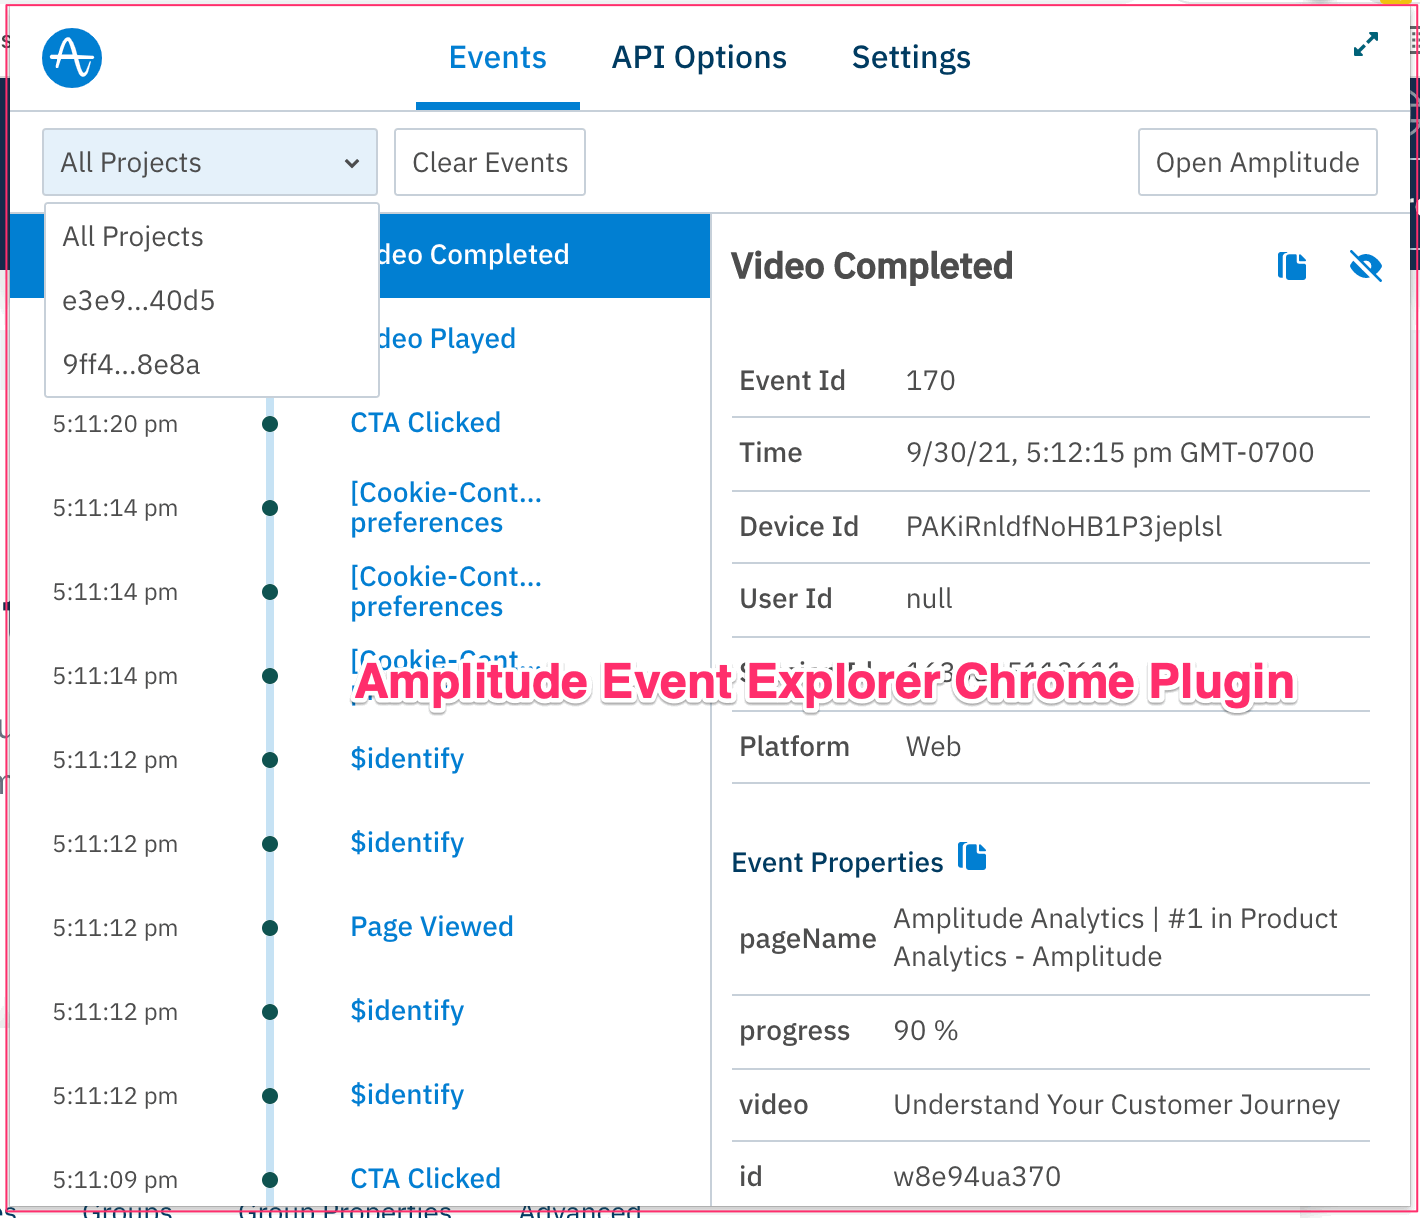The height and width of the screenshot is (1218, 1420).
Task: Click the timeline dot at 5:11:20 pm
Action: coord(270,424)
